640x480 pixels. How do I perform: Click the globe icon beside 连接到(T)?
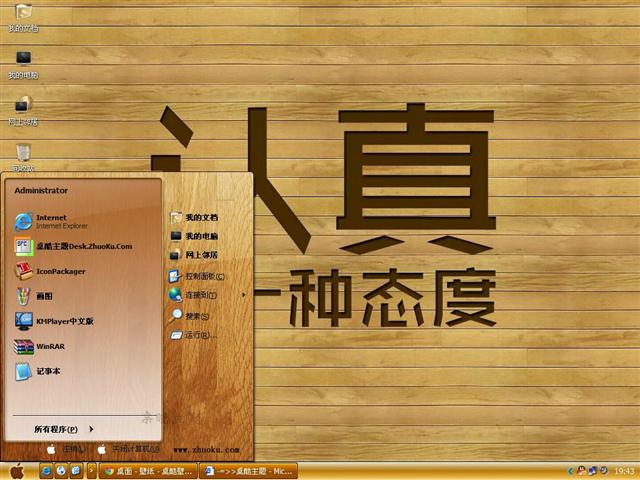click(x=176, y=294)
